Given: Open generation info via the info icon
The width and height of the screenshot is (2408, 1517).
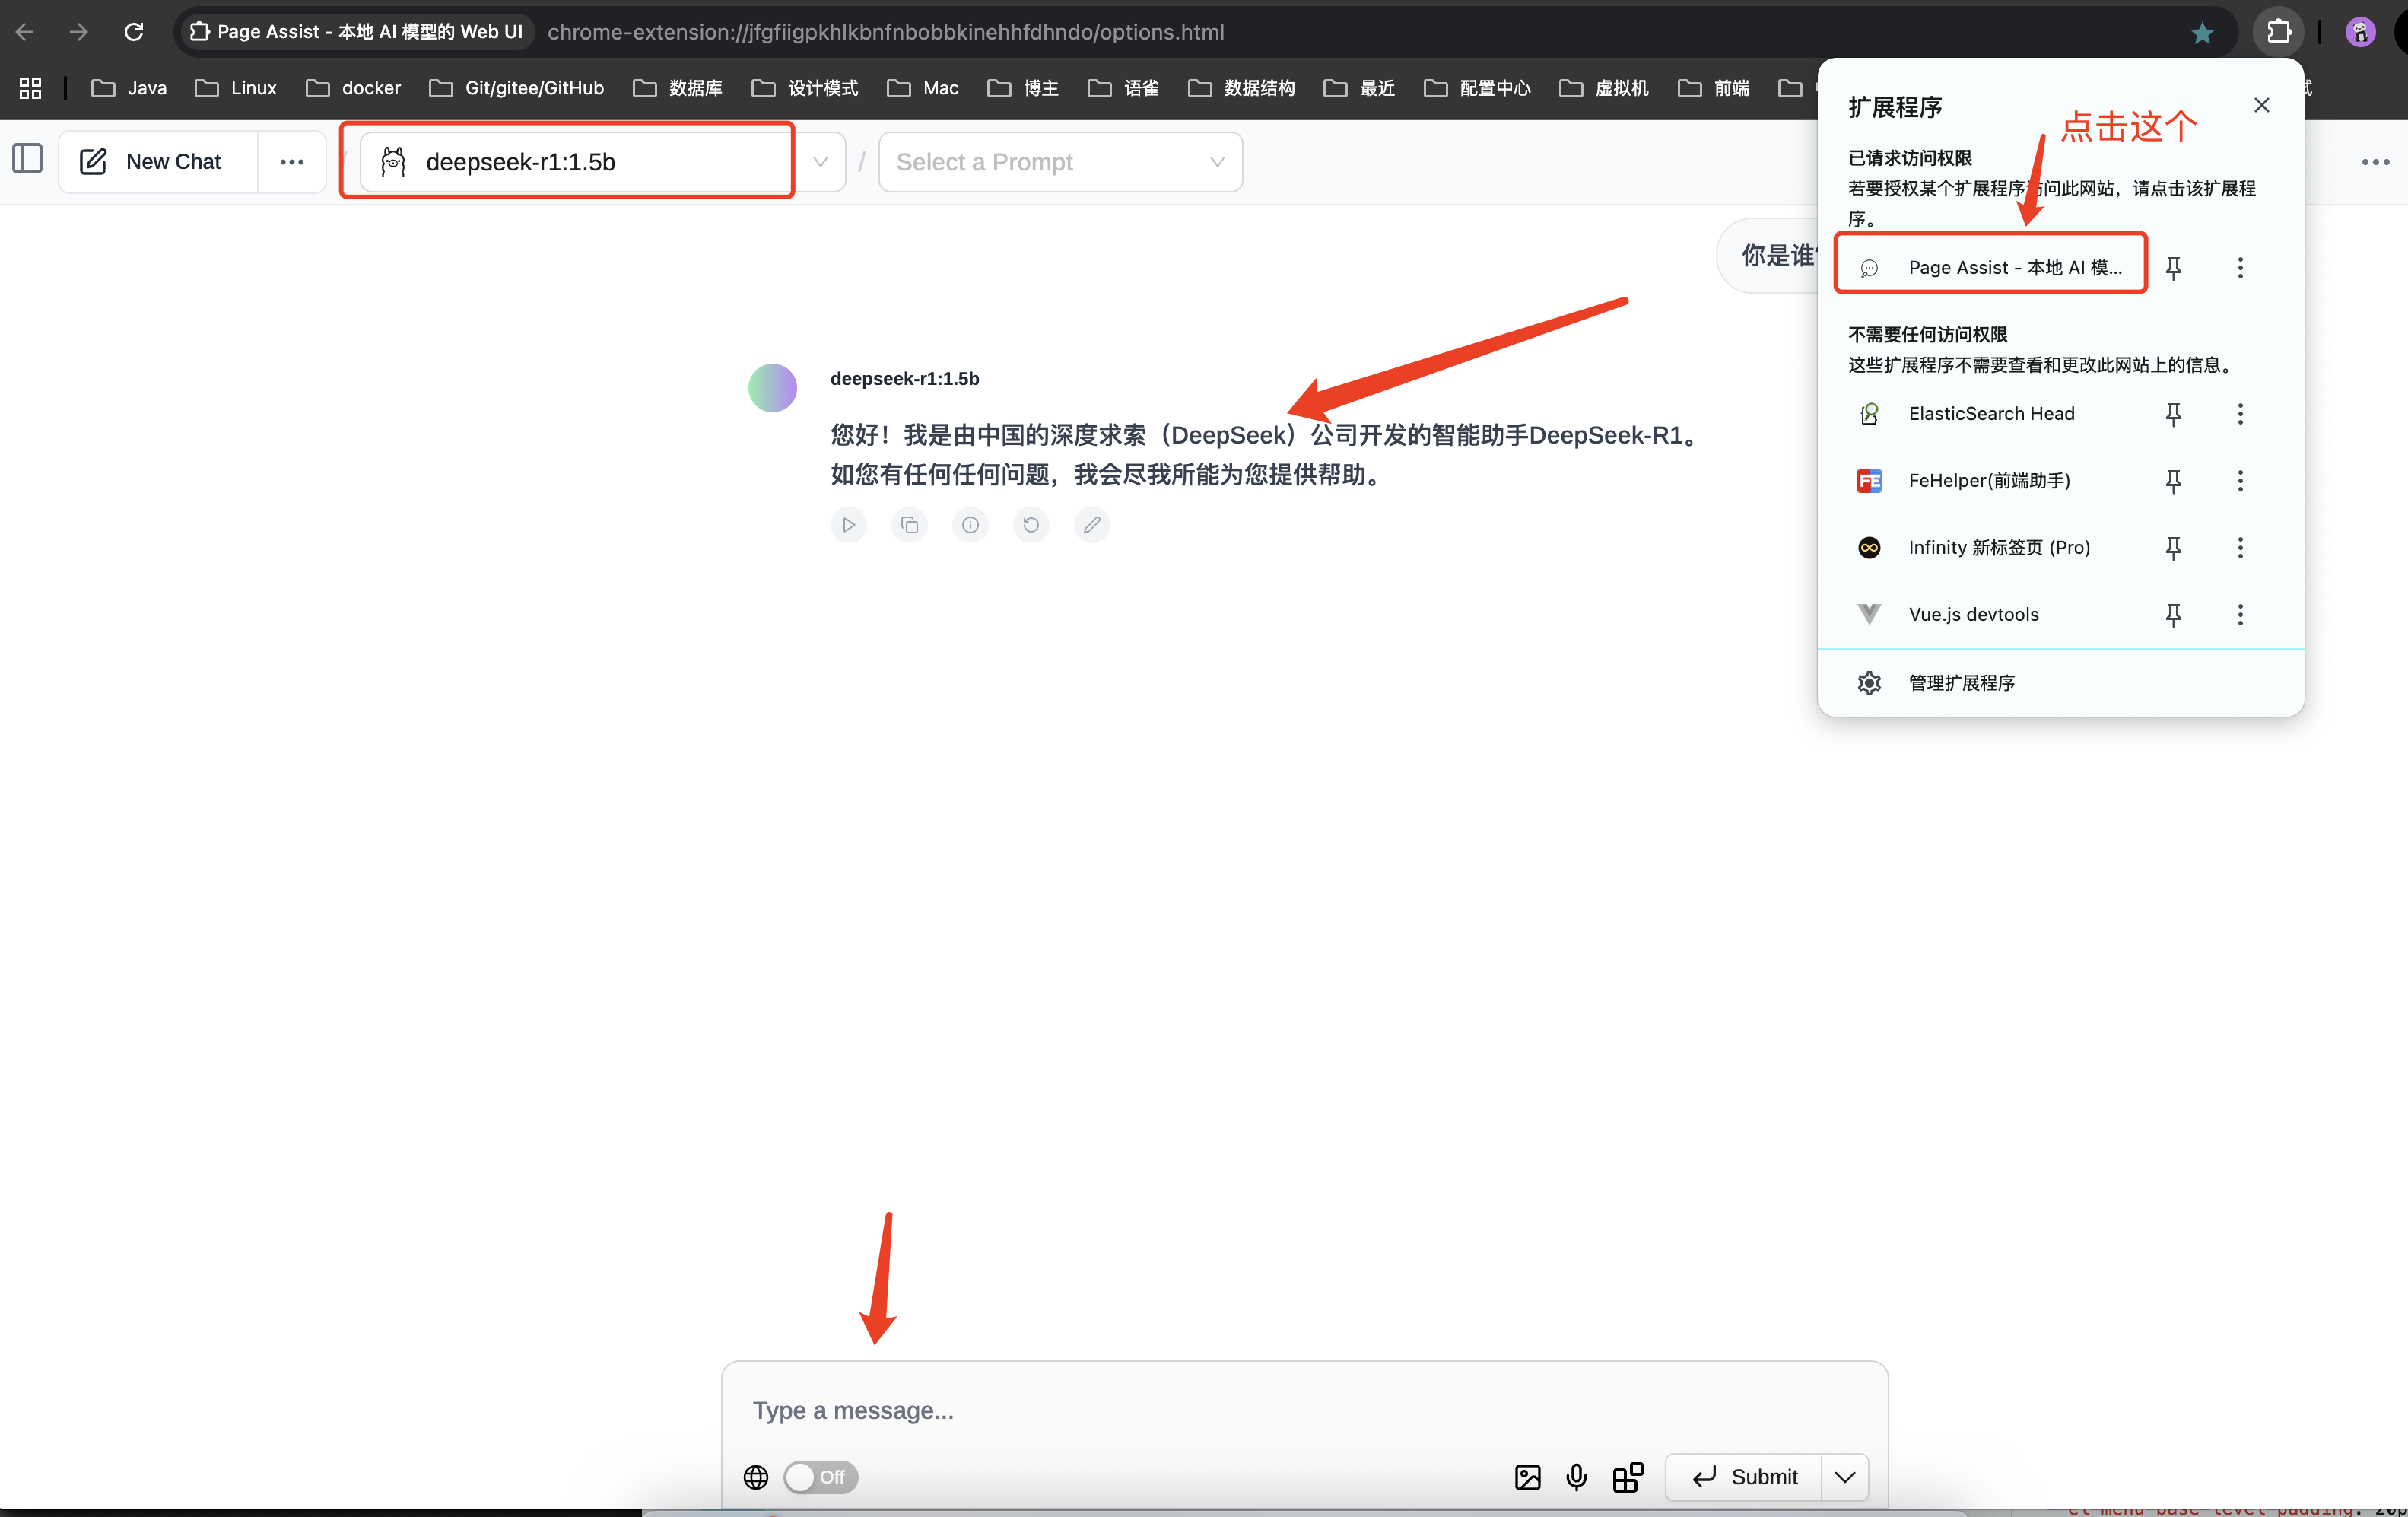Looking at the screenshot, I should 969,524.
